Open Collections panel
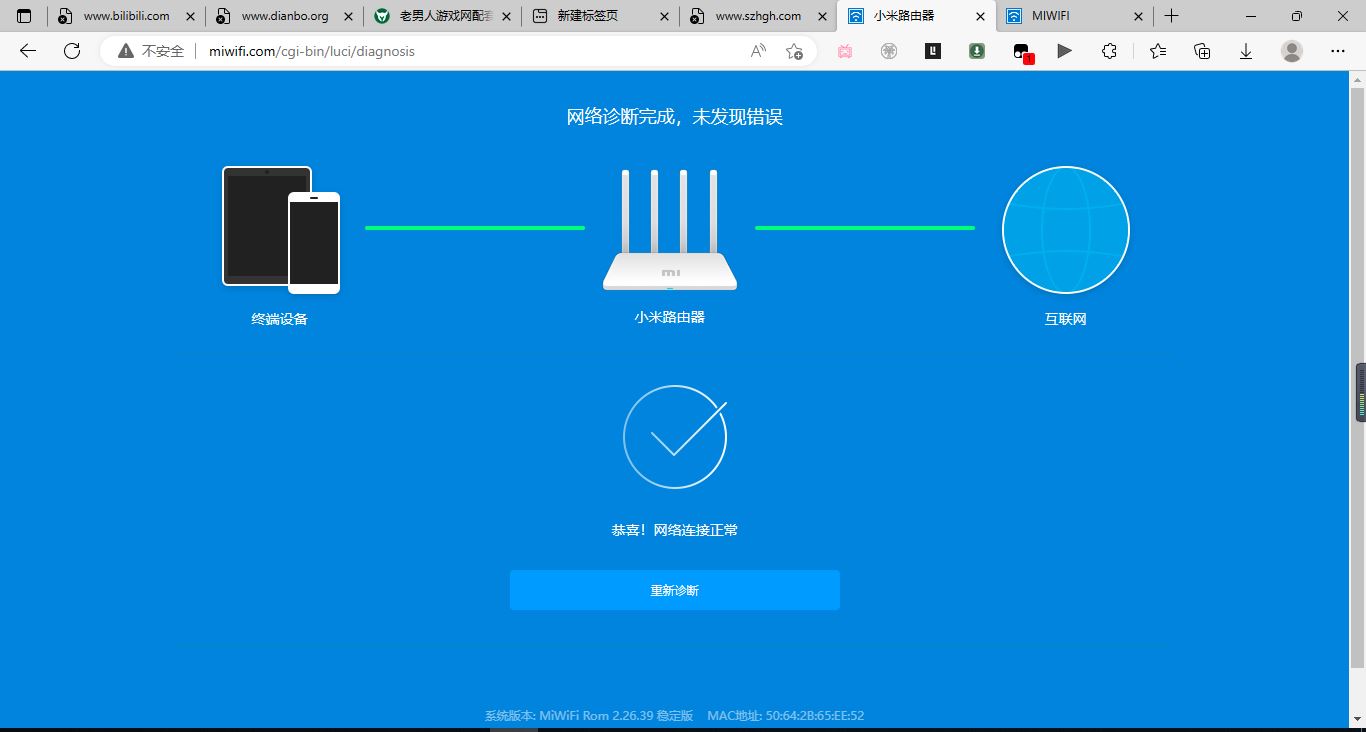Viewport: 1366px width, 732px height. pyautogui.click(x=1203, y=51)
